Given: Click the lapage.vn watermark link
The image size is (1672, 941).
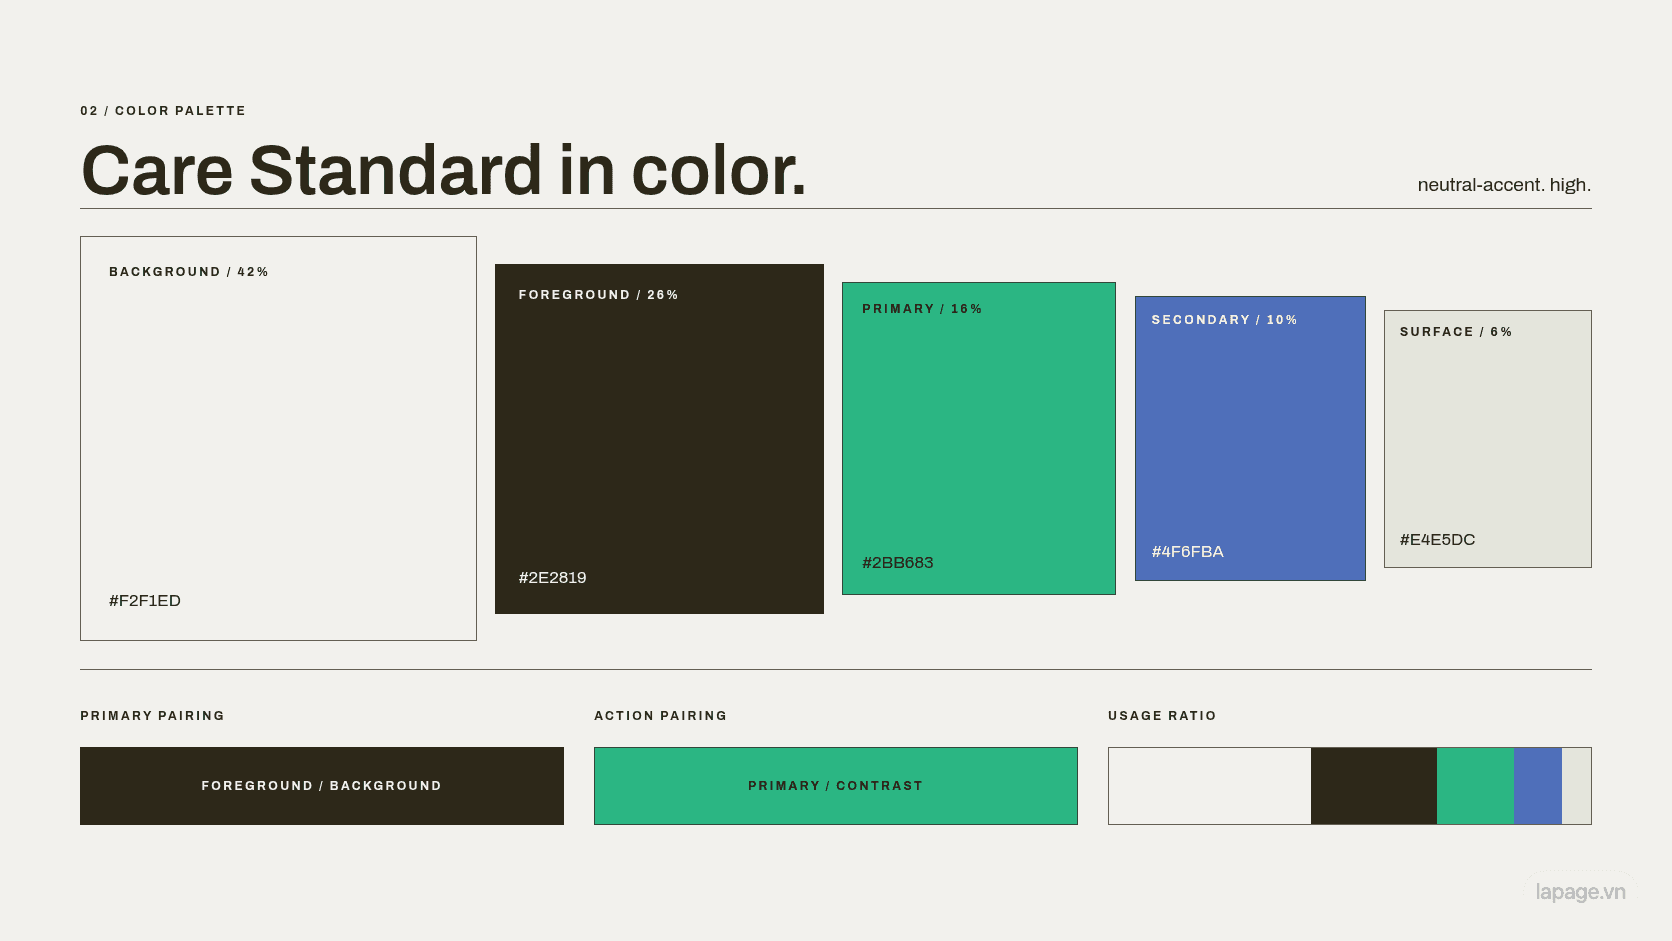Looking at the screenshot, I should pyautogui.click(x=1580, y=891).
